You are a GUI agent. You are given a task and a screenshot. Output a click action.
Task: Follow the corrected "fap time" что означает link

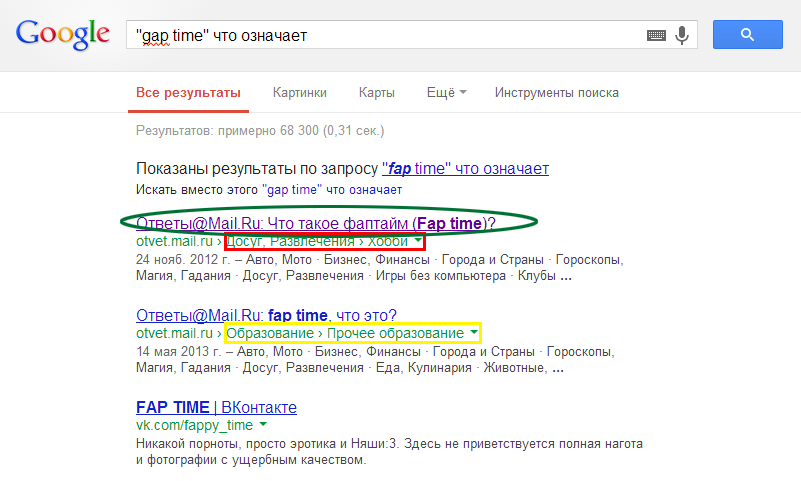pos(465,169)
